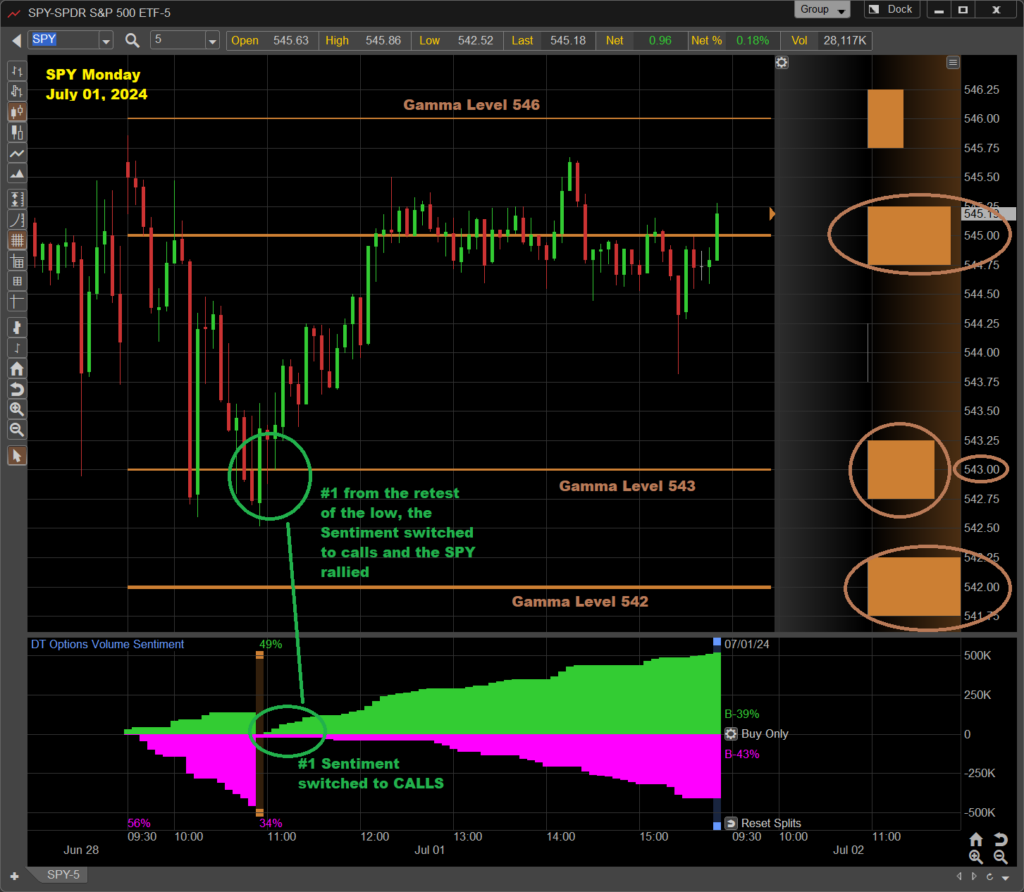Select the candlestick chart type icon
This screenshot has width=1024, height=892.
pyautogui.click(x=16, y=113)
